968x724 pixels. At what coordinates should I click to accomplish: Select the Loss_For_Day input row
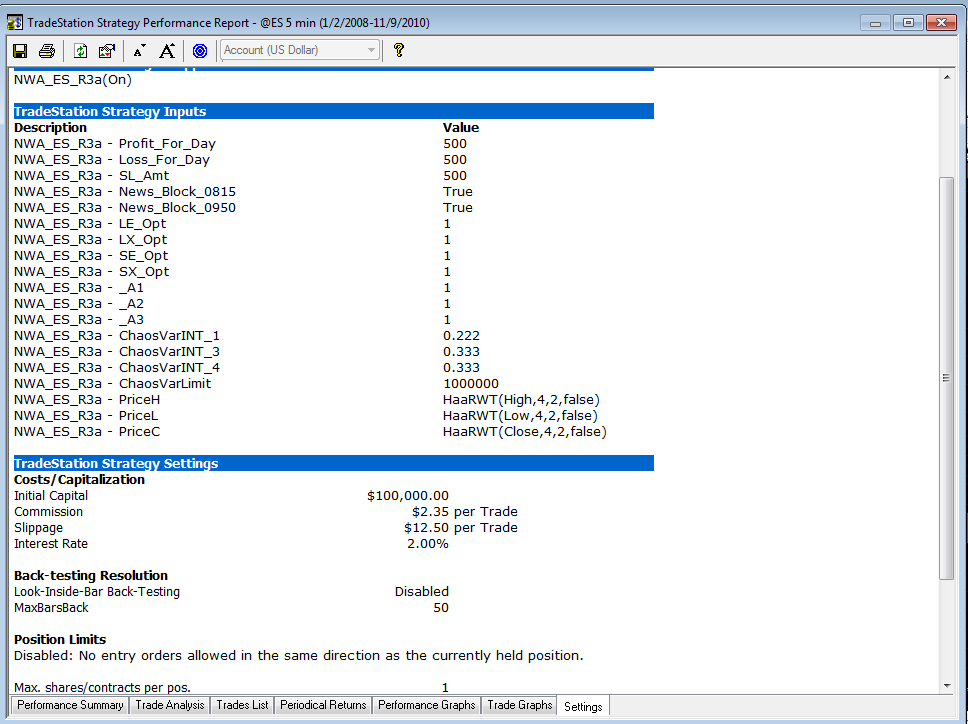click(247, 160)
